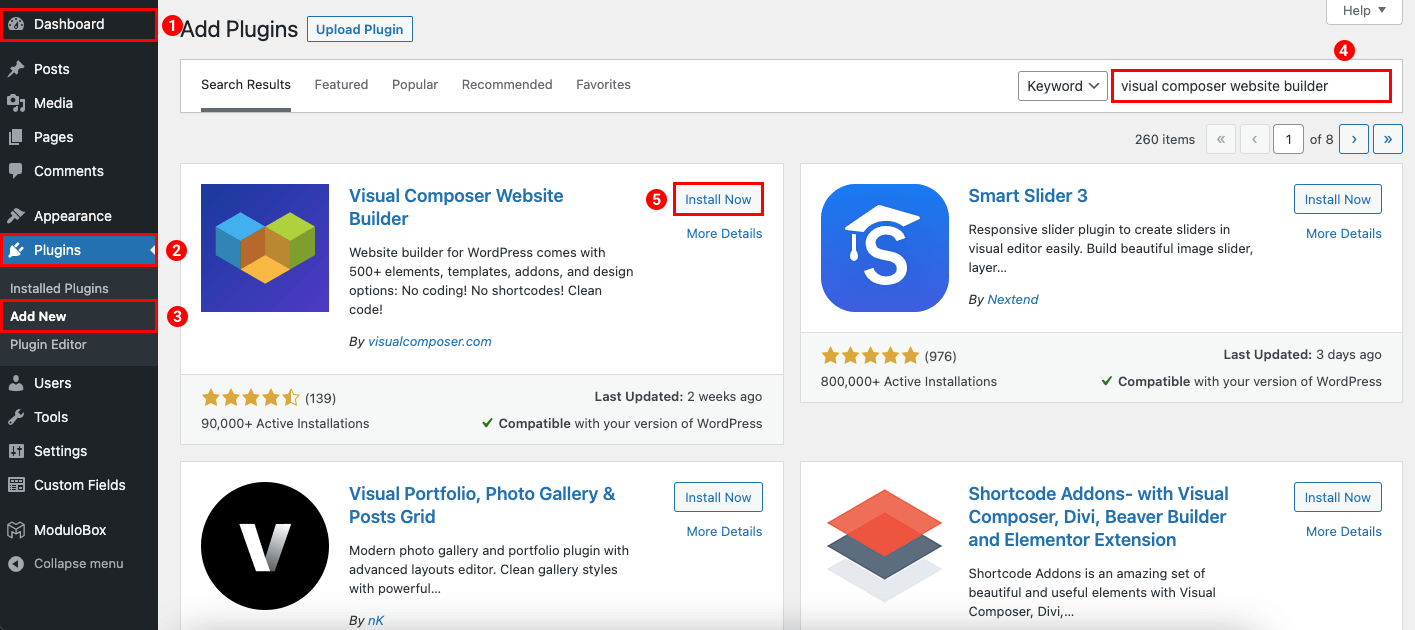Click '90,000+ Active Installations' text
This screenshot has height=630, width=1415.
(x=285, y=423)
